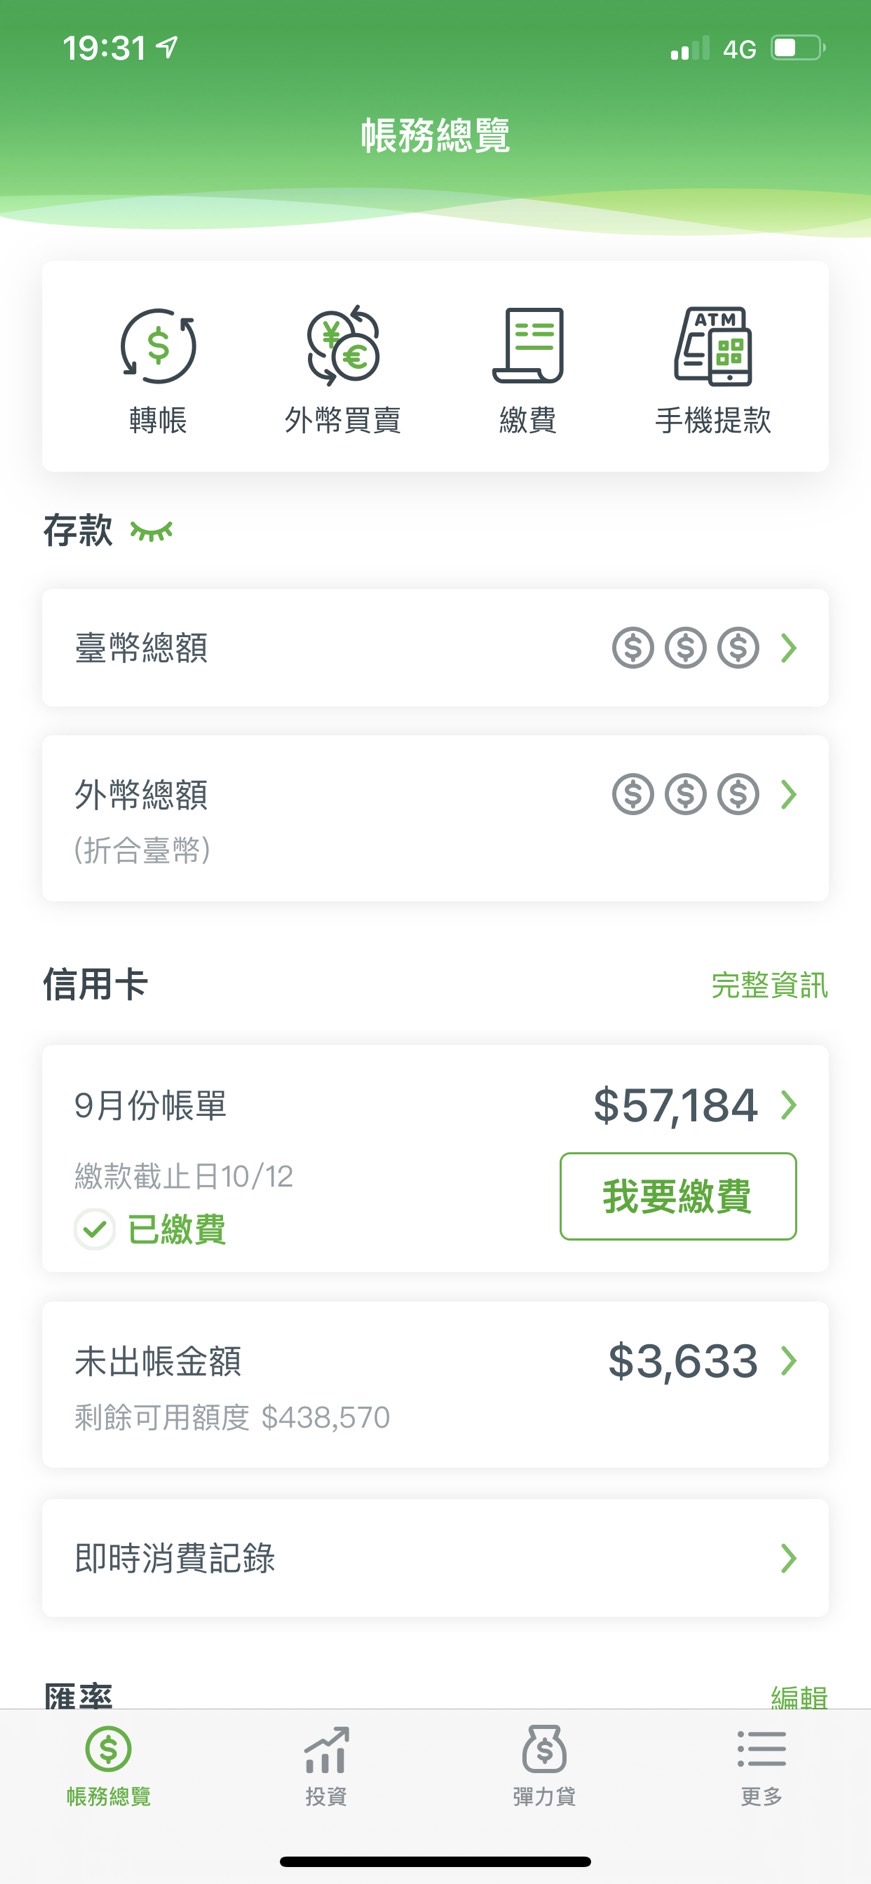Open 完整資訊 credit card link

click(769, 985)
